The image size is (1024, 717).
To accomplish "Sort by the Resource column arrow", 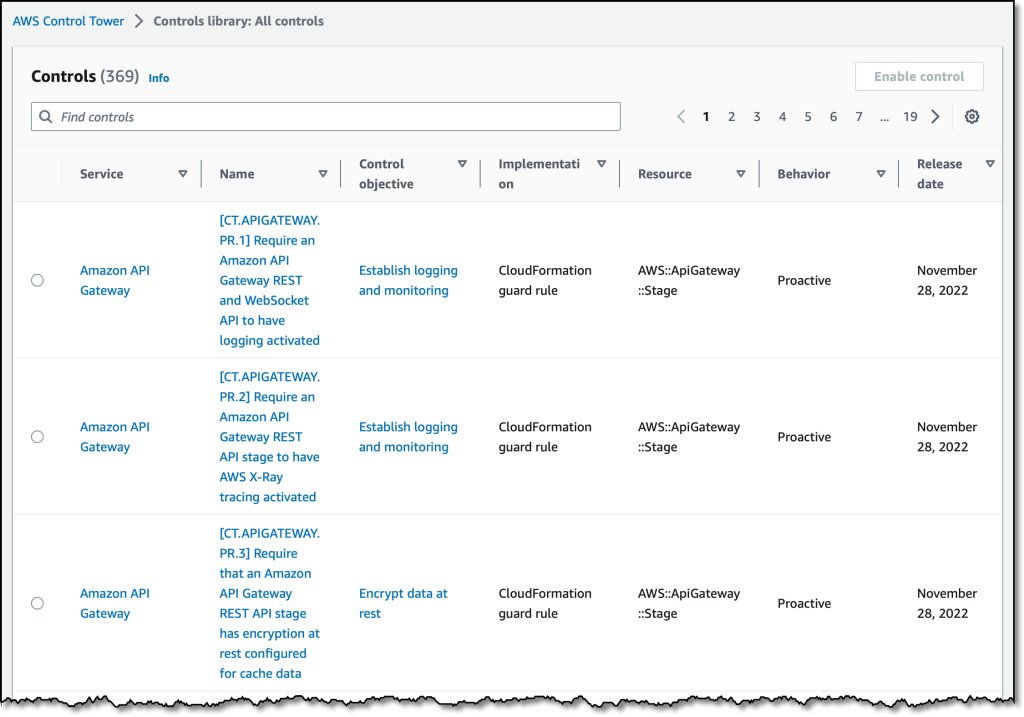I will click(741, 174).
